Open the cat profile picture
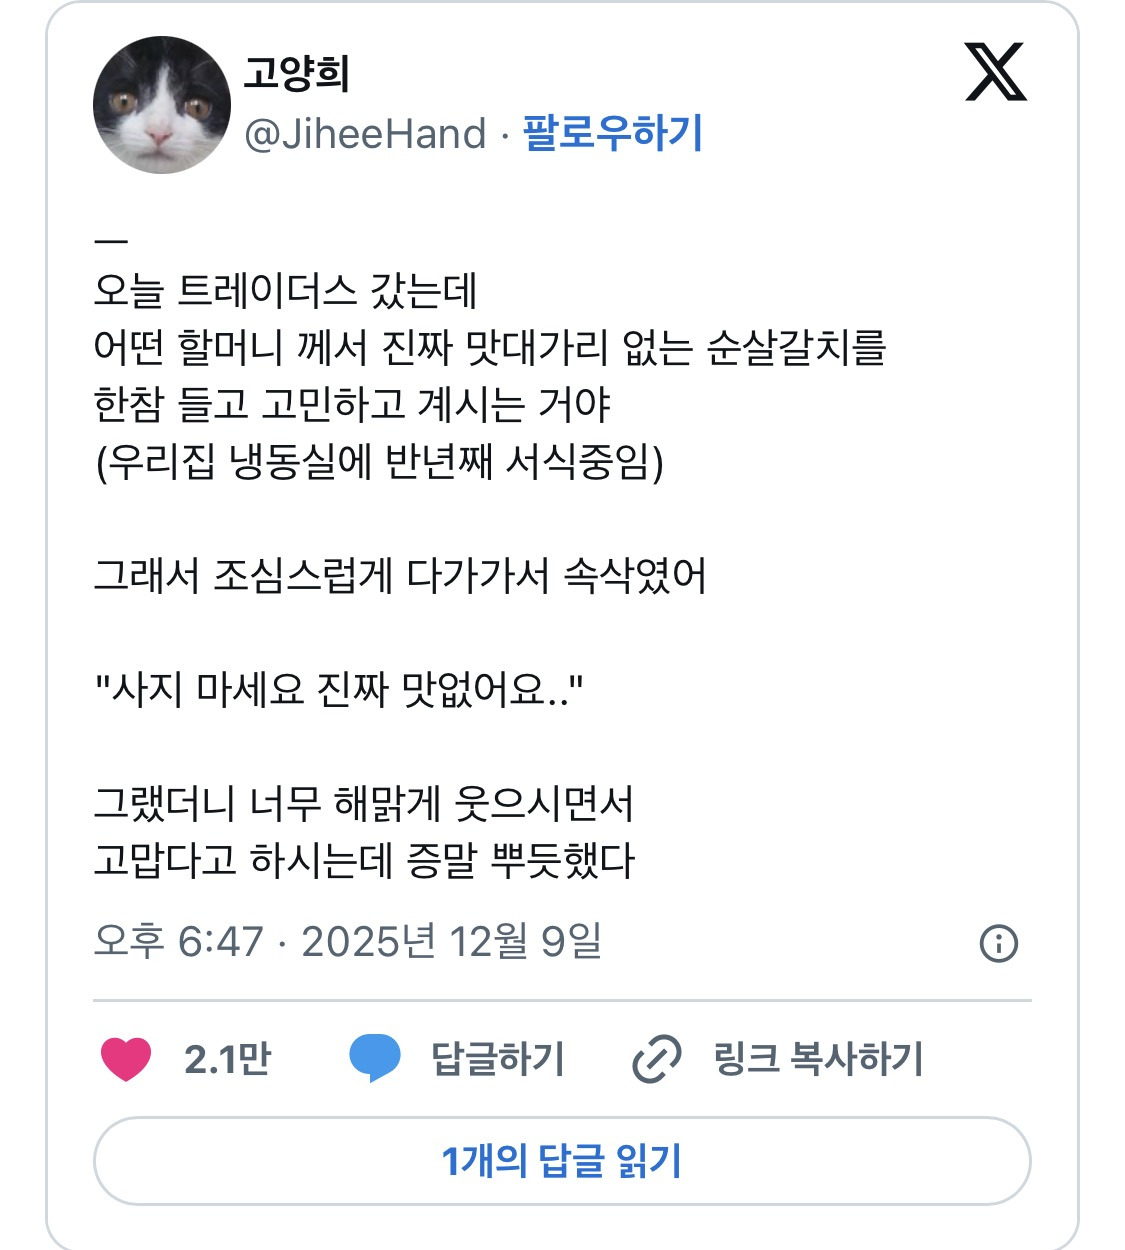 [x=162, y=105]
